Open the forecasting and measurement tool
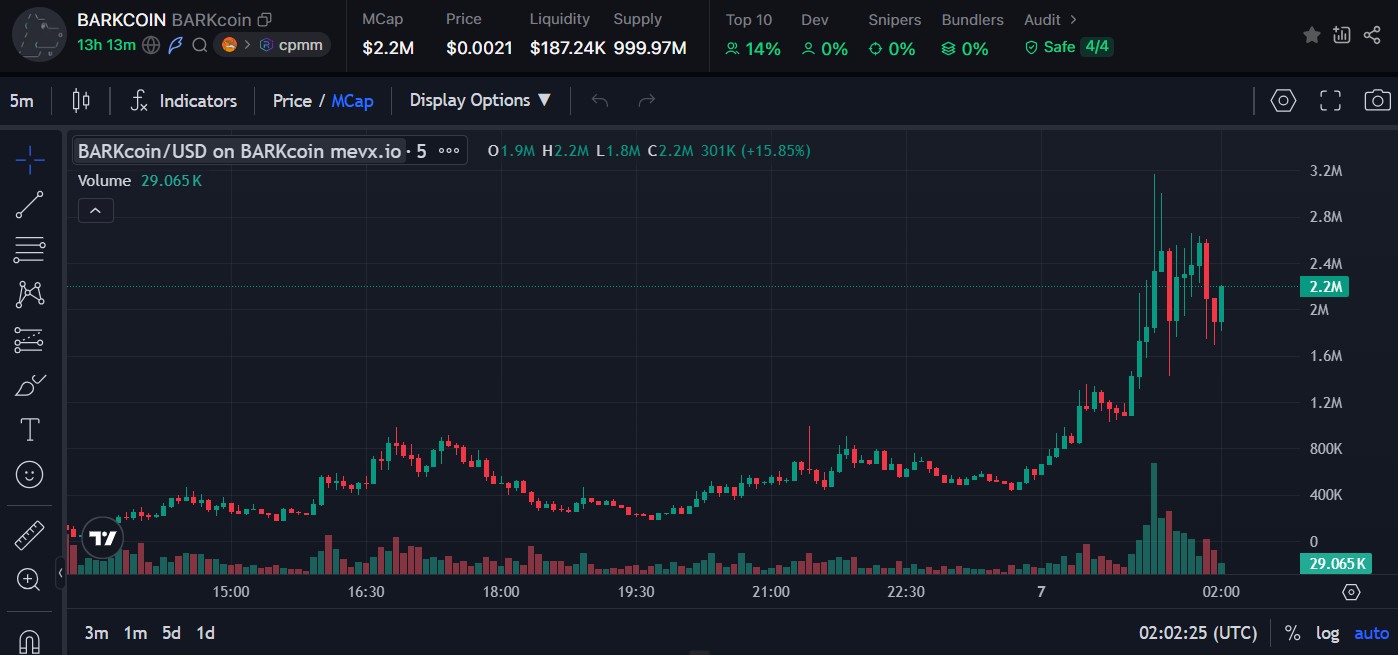Image resolution: width=1398 pixels, height=655 pixels. pyautogui.click(x=30, y=340)
